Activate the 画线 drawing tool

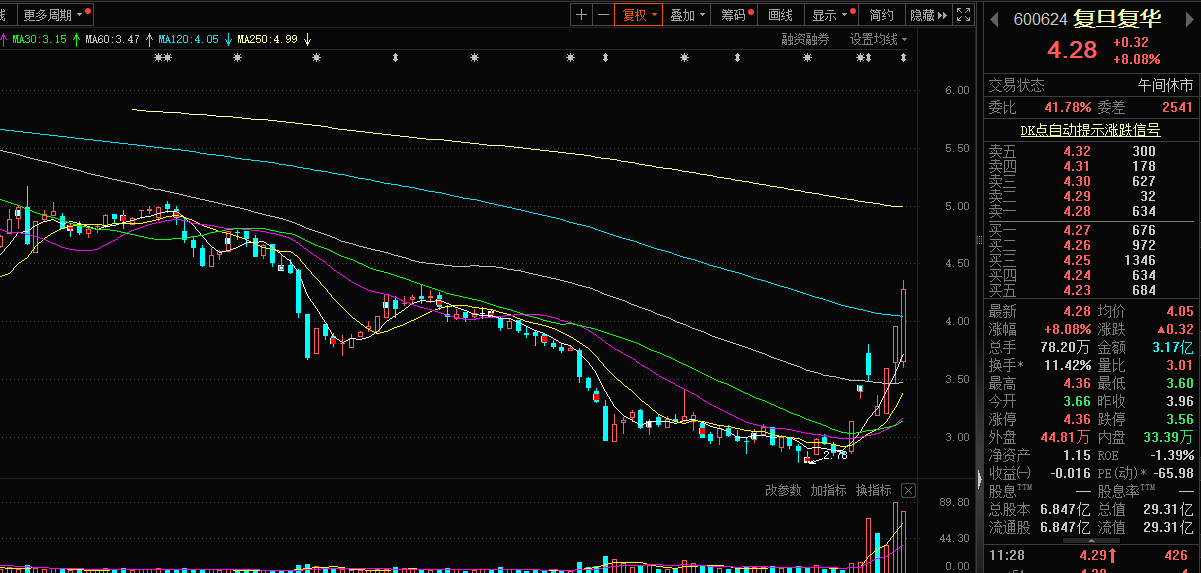click(x=781, y=14)
